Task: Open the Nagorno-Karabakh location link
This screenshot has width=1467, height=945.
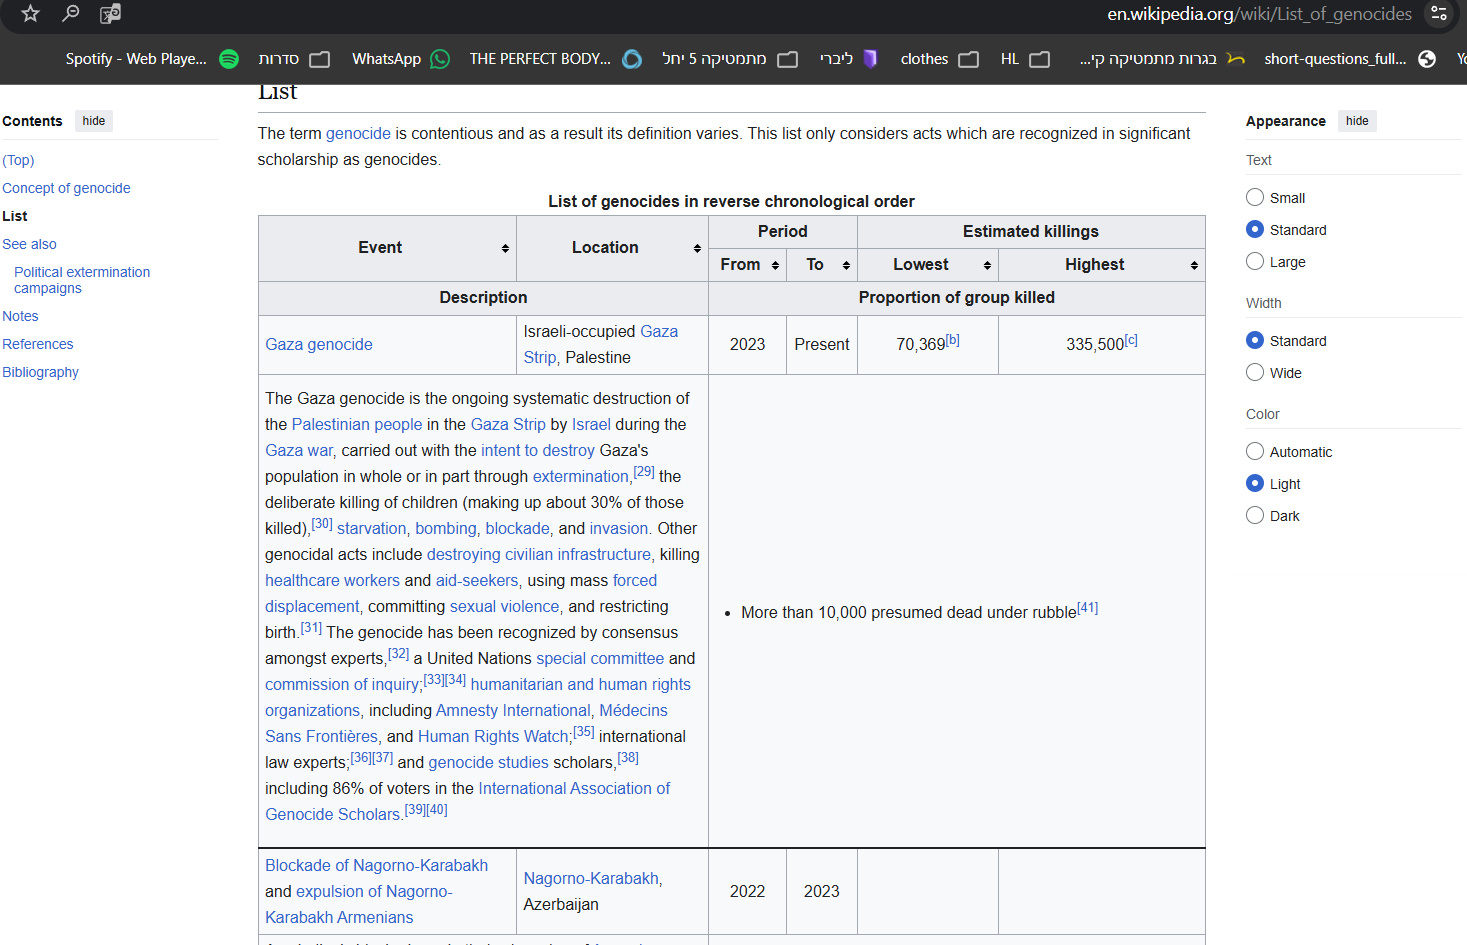Action: point(591,878)
